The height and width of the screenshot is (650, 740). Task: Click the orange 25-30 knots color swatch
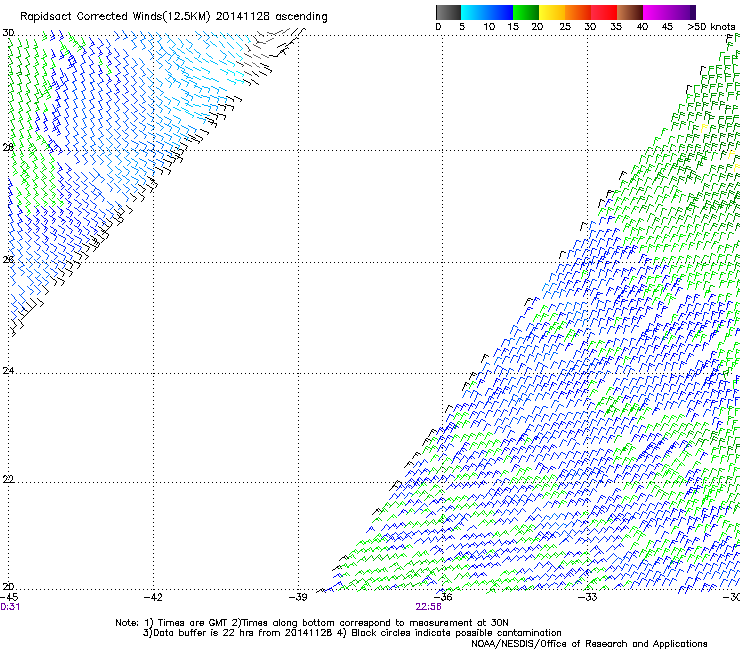[578, 12]
